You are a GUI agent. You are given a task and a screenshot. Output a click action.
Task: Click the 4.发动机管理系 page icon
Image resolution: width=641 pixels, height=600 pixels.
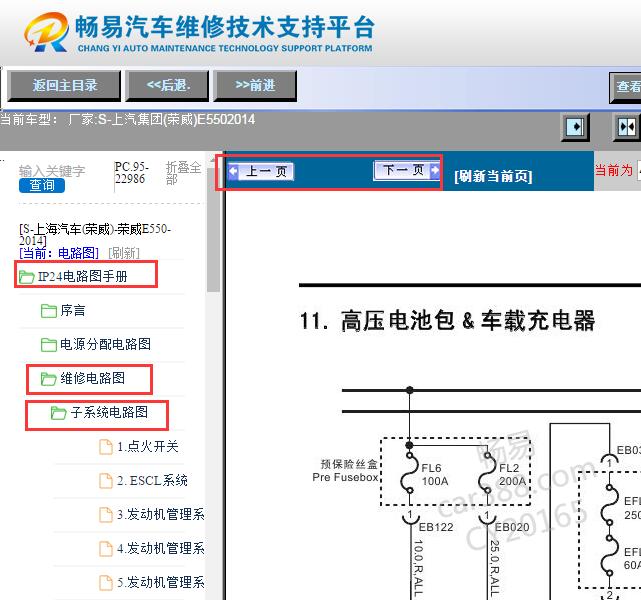tap(106, 549)
